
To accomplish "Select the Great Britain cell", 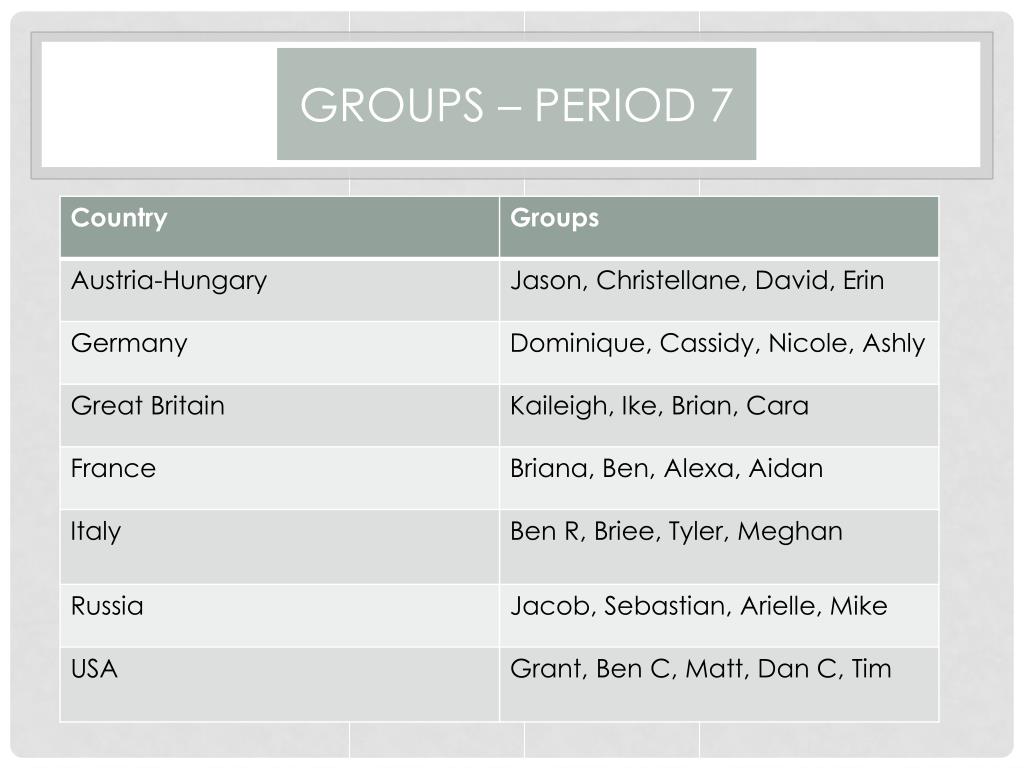I will (280, 415).
